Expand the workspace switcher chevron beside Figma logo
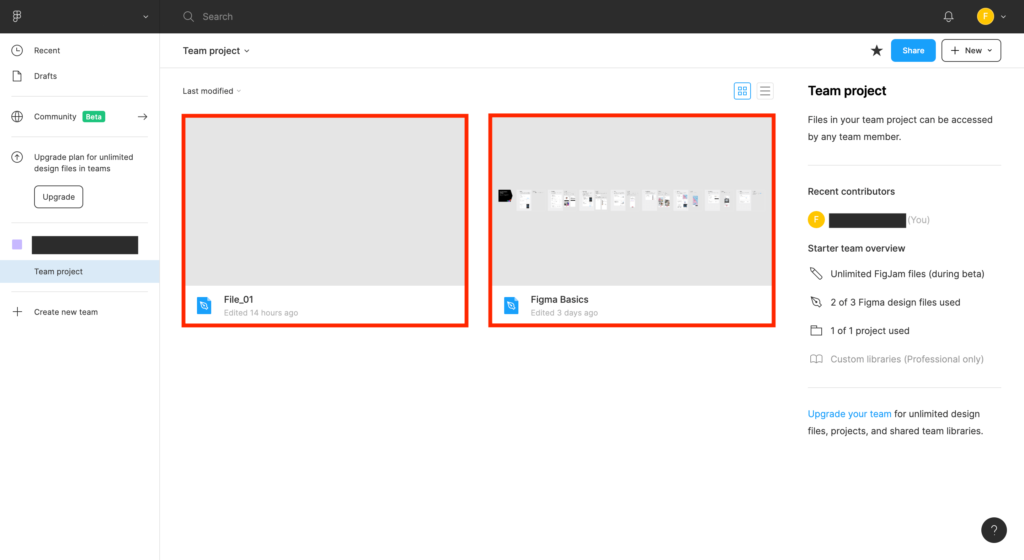 (146, 17)
